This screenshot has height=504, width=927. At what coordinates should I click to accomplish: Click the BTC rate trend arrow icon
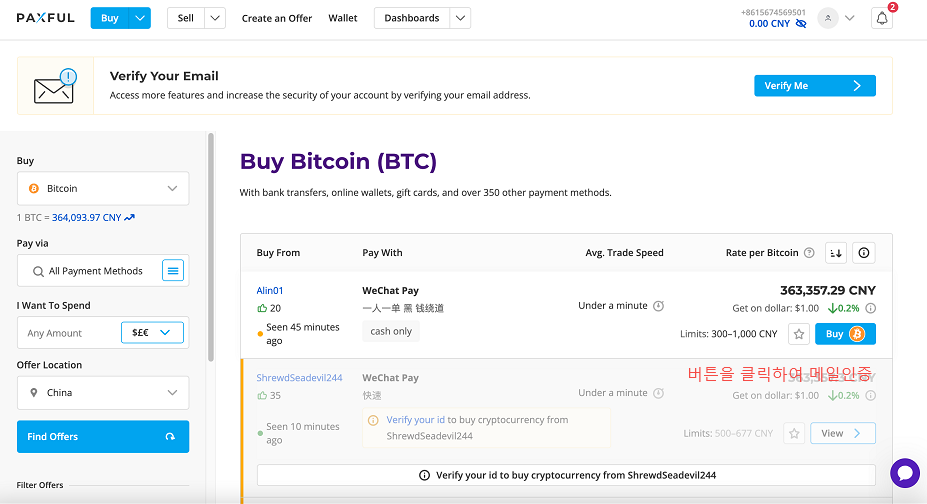point(129,217)
